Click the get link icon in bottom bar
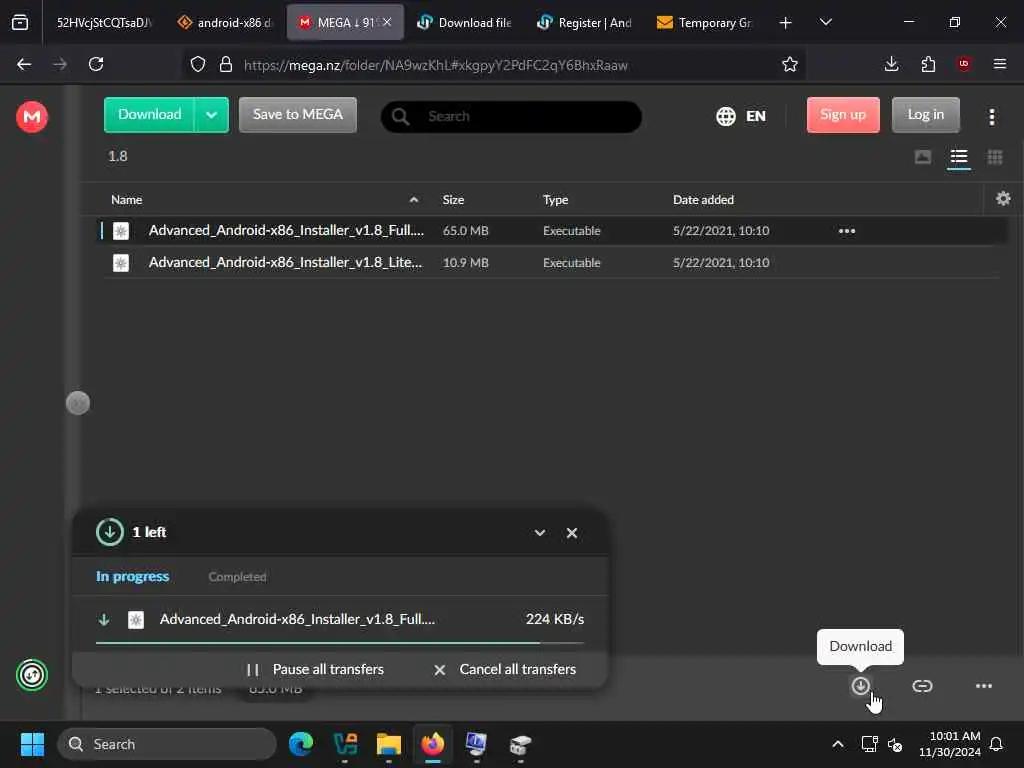 921,686
